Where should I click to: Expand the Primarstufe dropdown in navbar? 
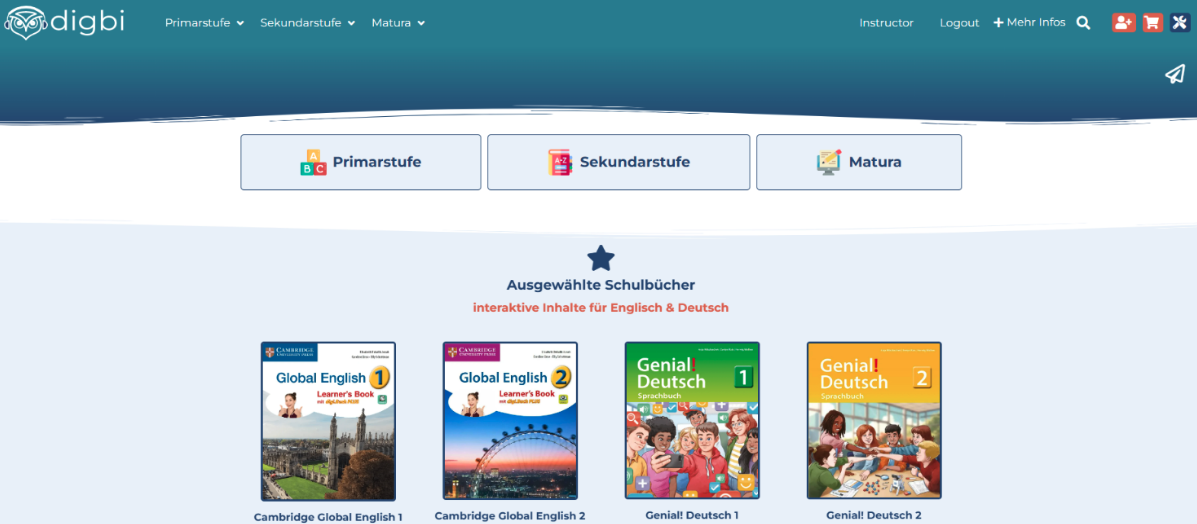click(204, 23)
